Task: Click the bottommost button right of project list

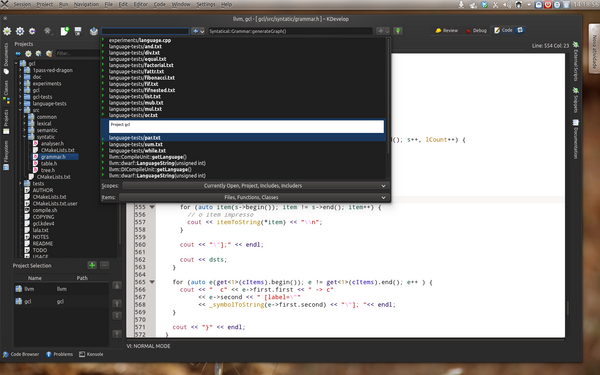Action: pos(117,334)
